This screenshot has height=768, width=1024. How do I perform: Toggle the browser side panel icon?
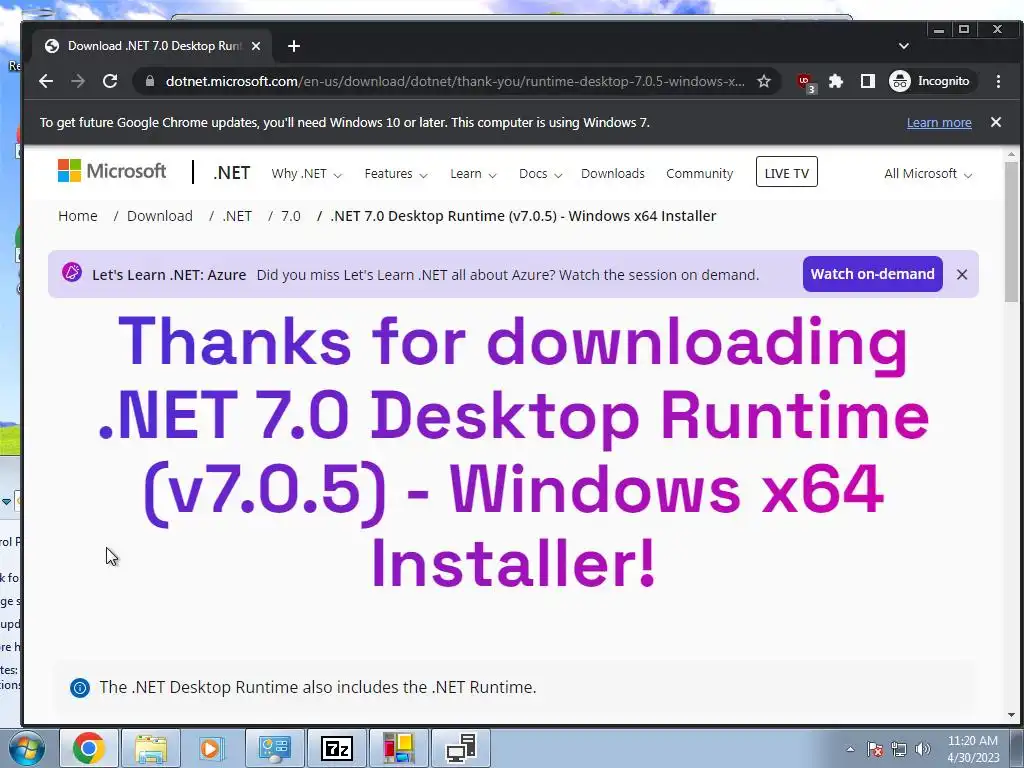point(867,81)
